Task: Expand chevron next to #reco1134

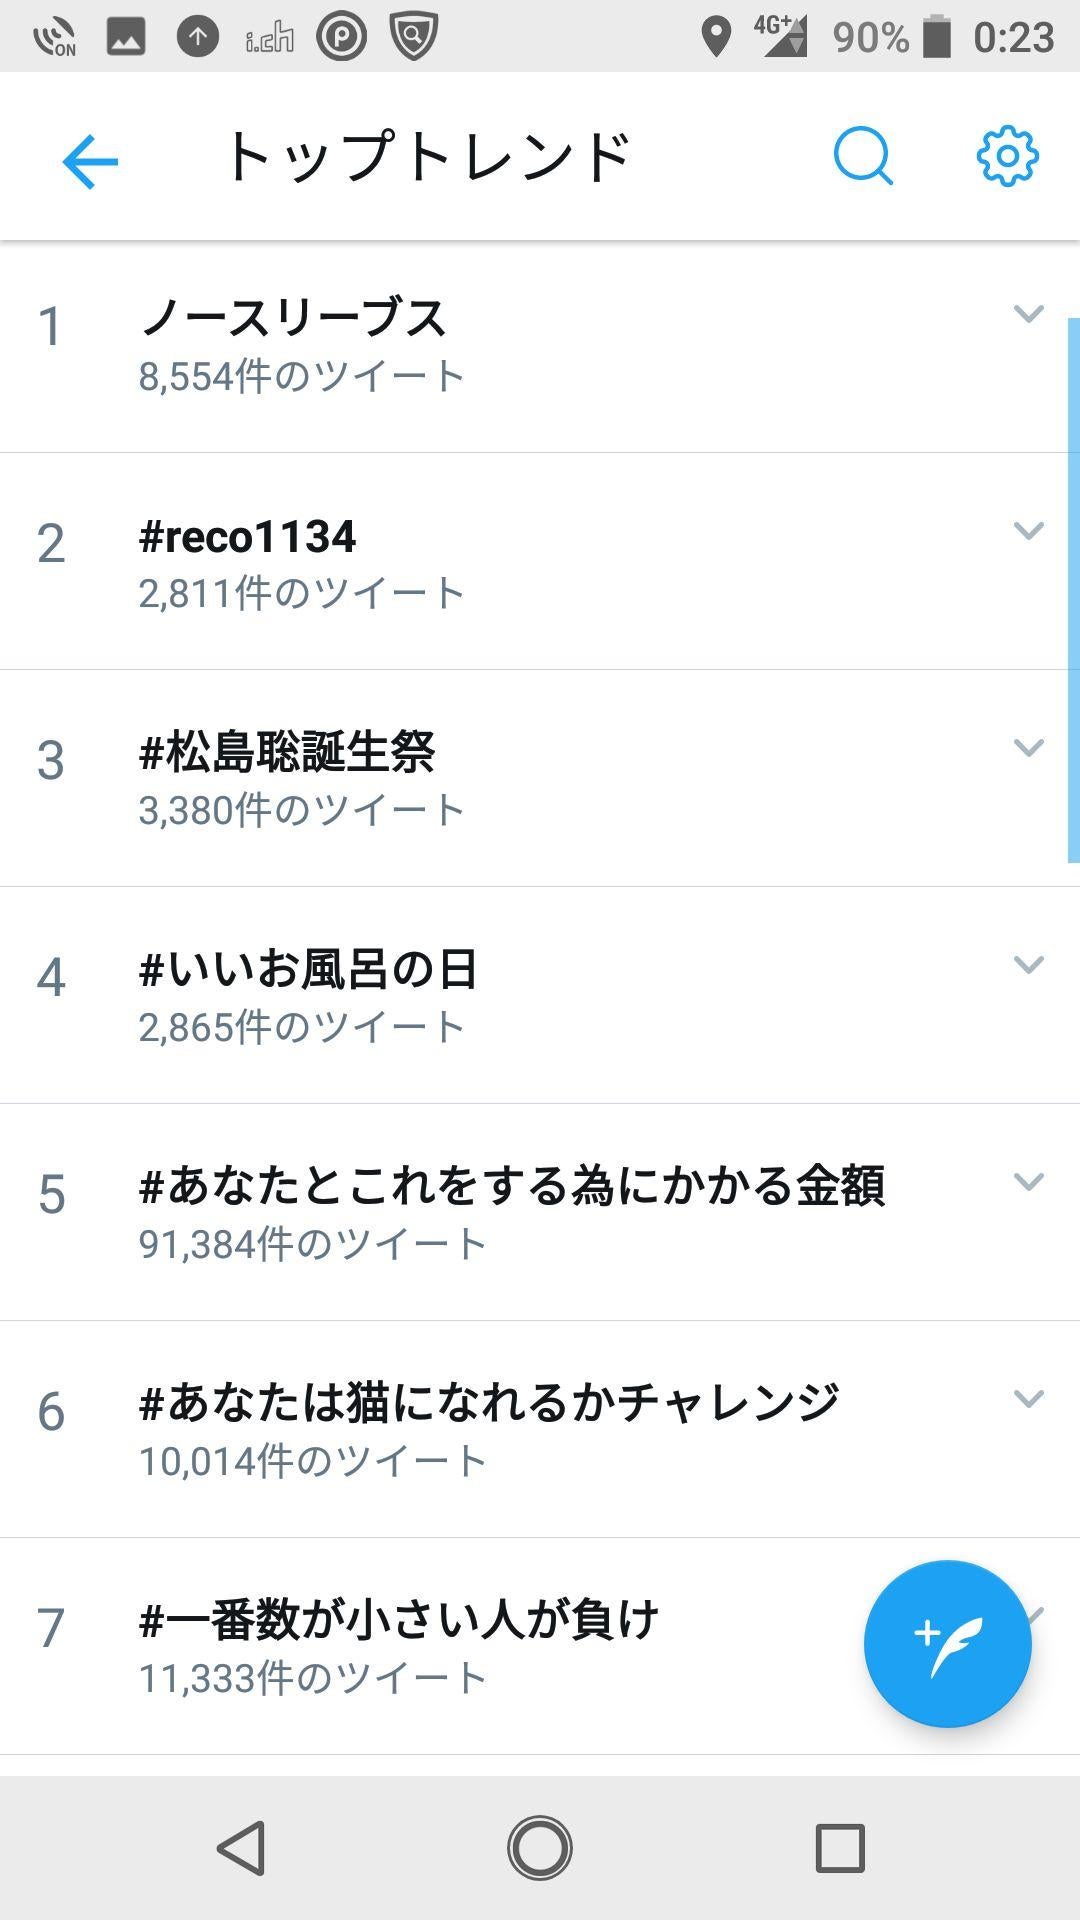Action: pos(1028,531)
